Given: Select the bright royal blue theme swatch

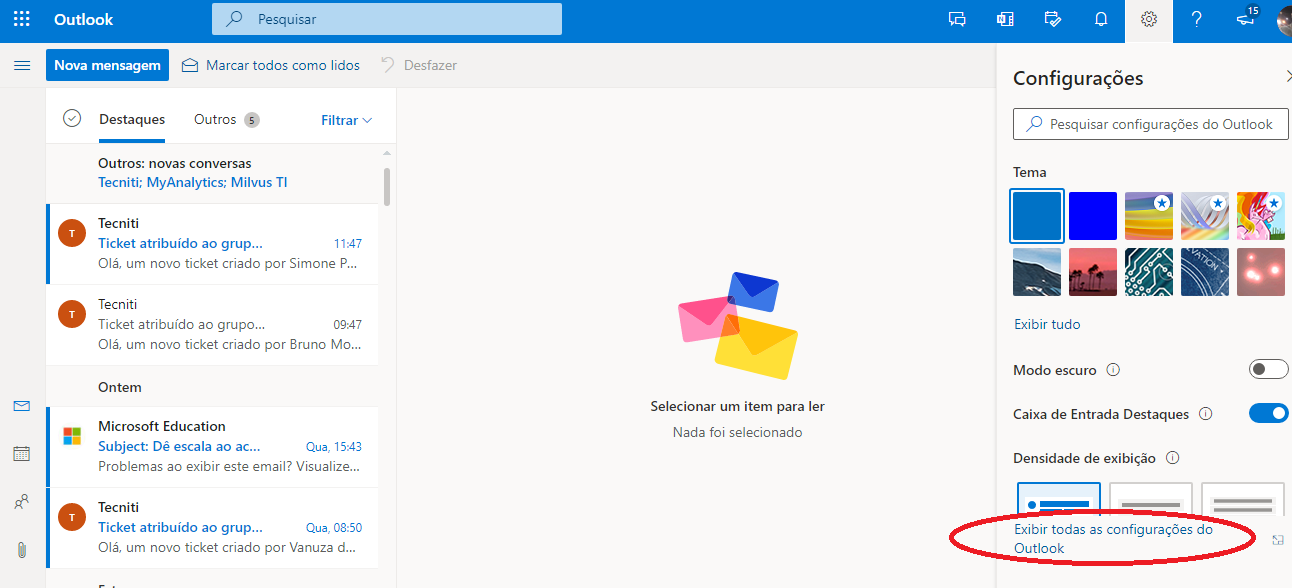Looking at the screenshot, I should point(1093,216).
